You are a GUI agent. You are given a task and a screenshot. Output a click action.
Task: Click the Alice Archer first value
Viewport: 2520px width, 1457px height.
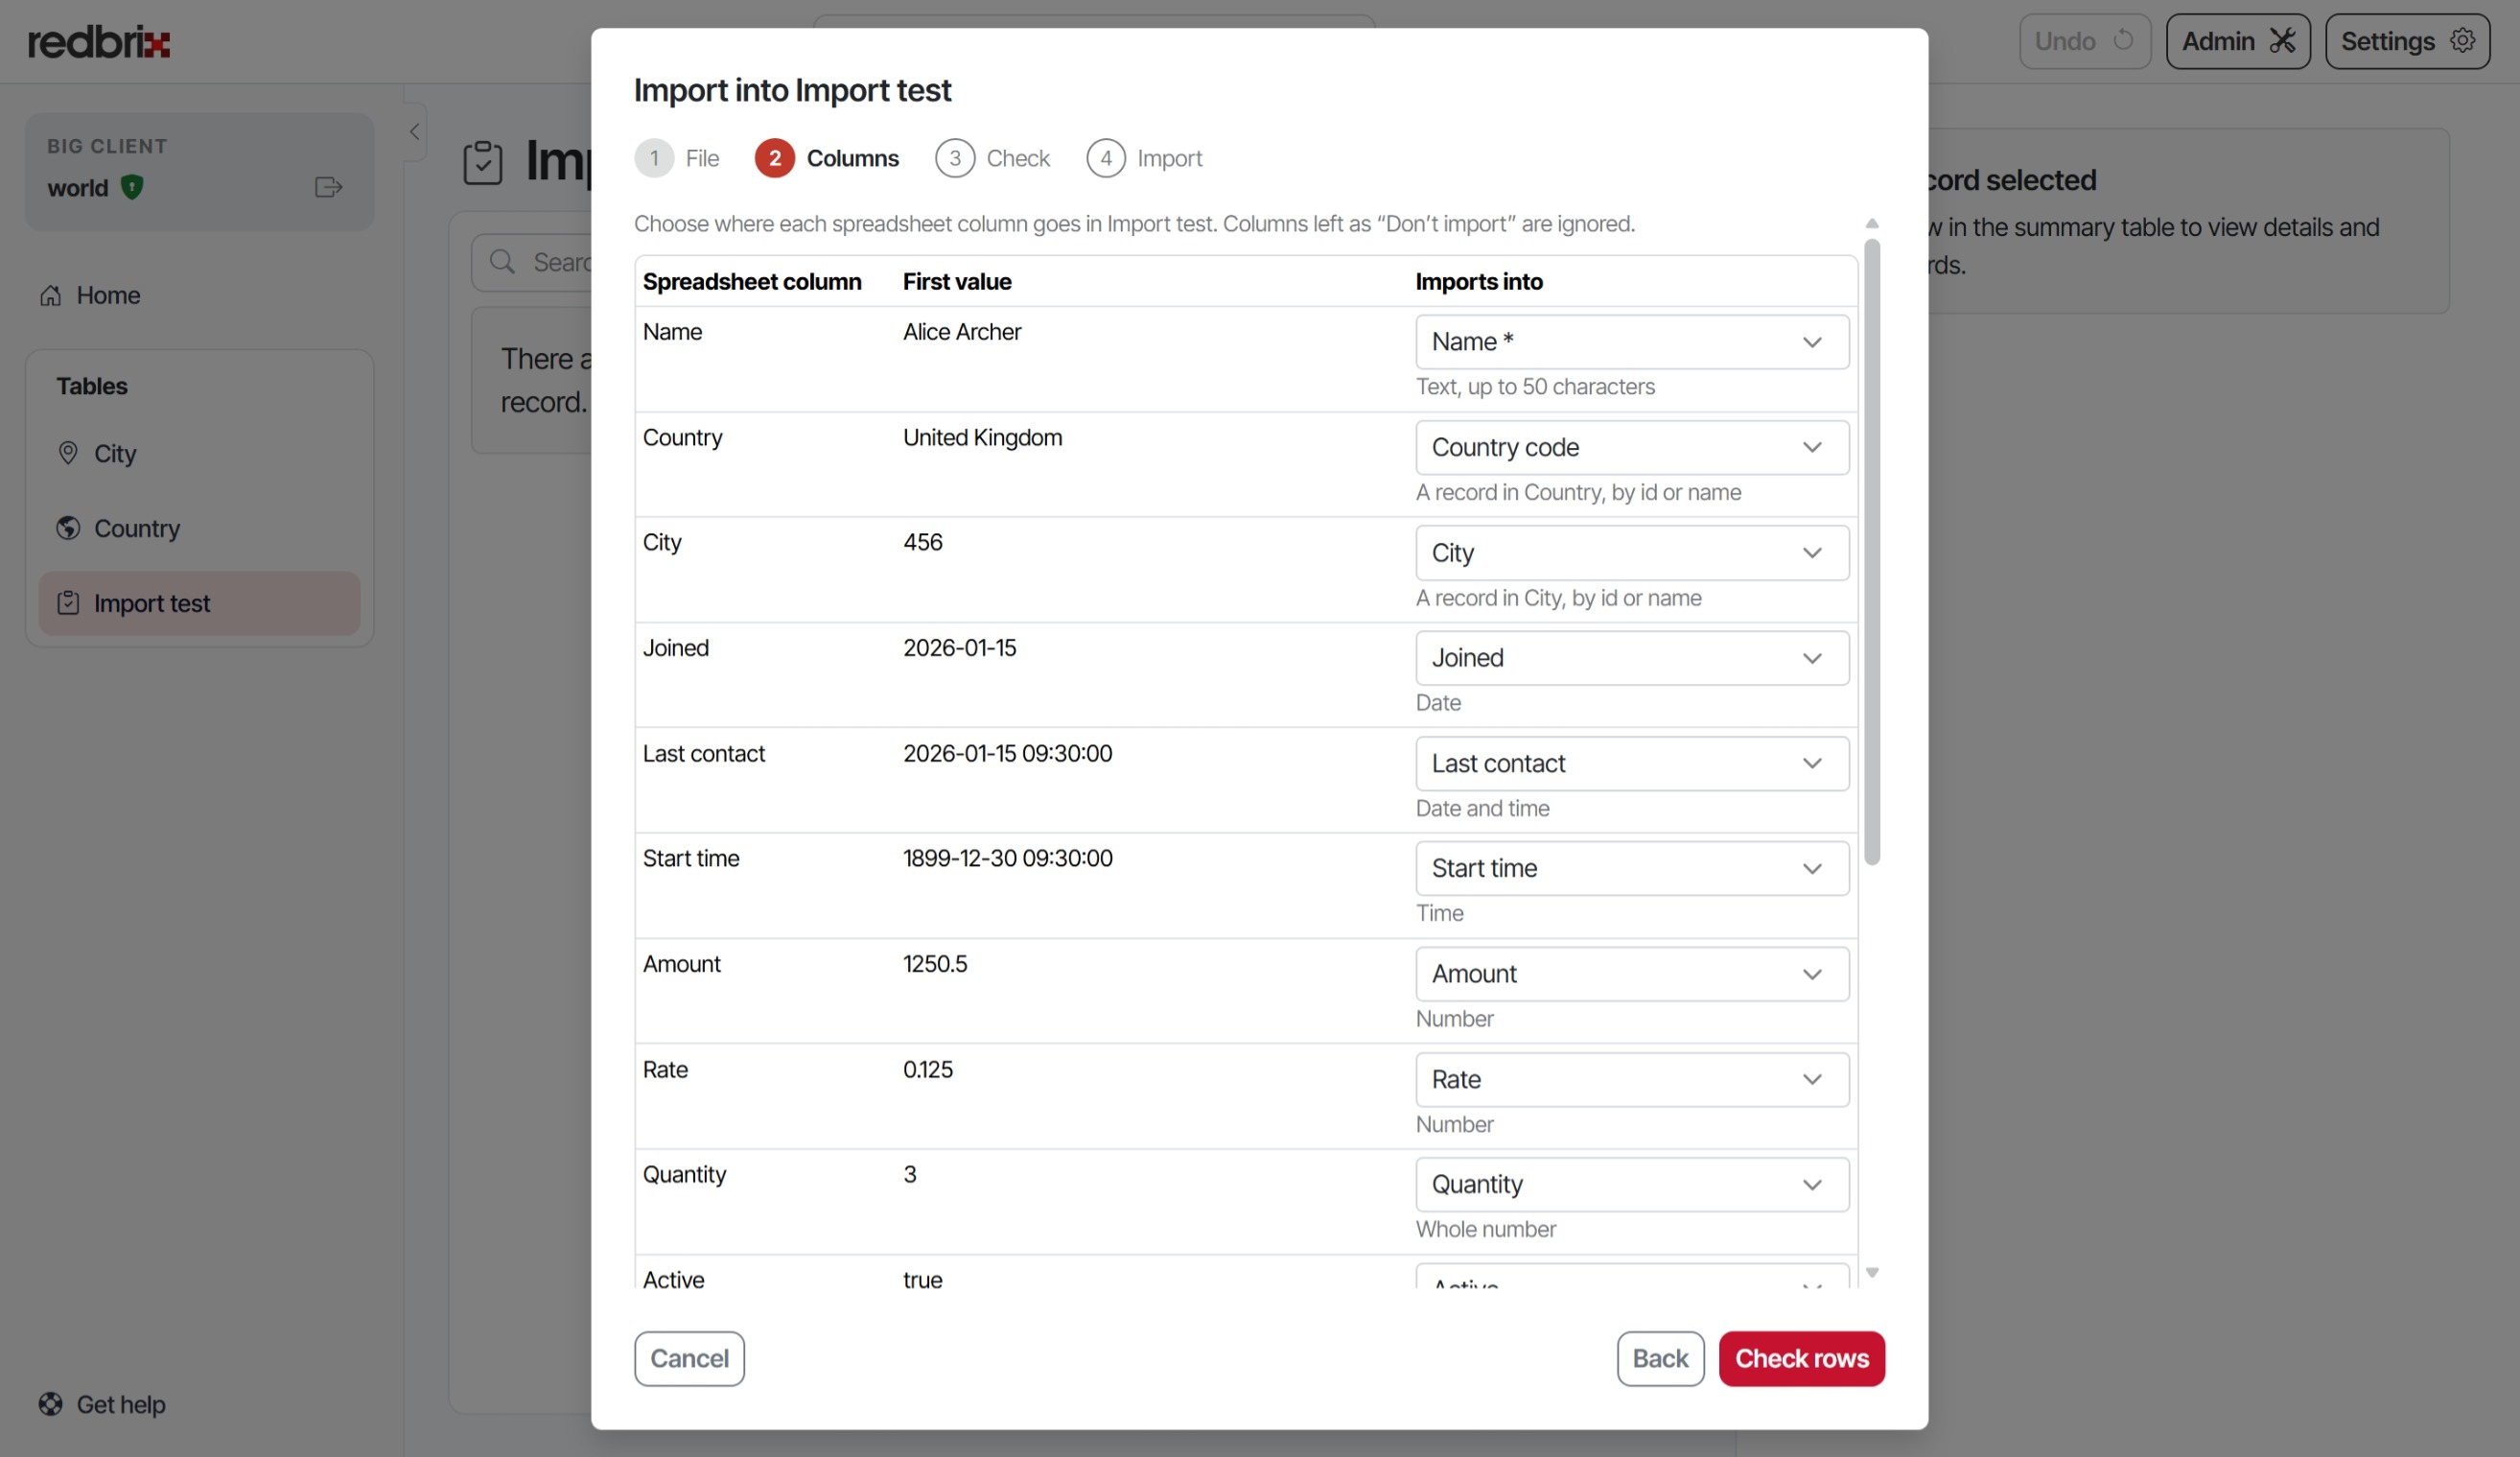coord(962,332)
